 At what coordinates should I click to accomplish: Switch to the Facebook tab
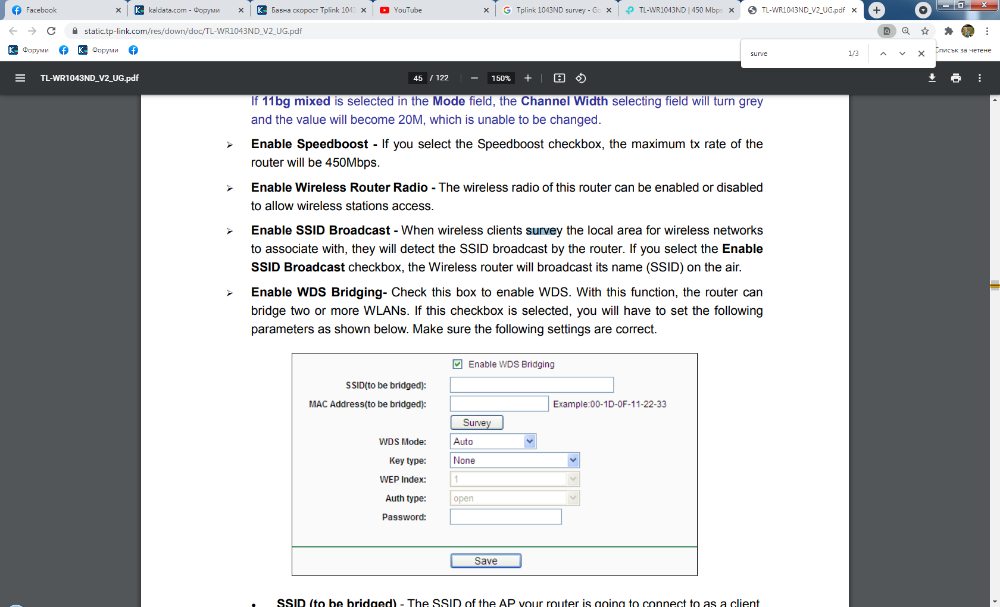66,10
